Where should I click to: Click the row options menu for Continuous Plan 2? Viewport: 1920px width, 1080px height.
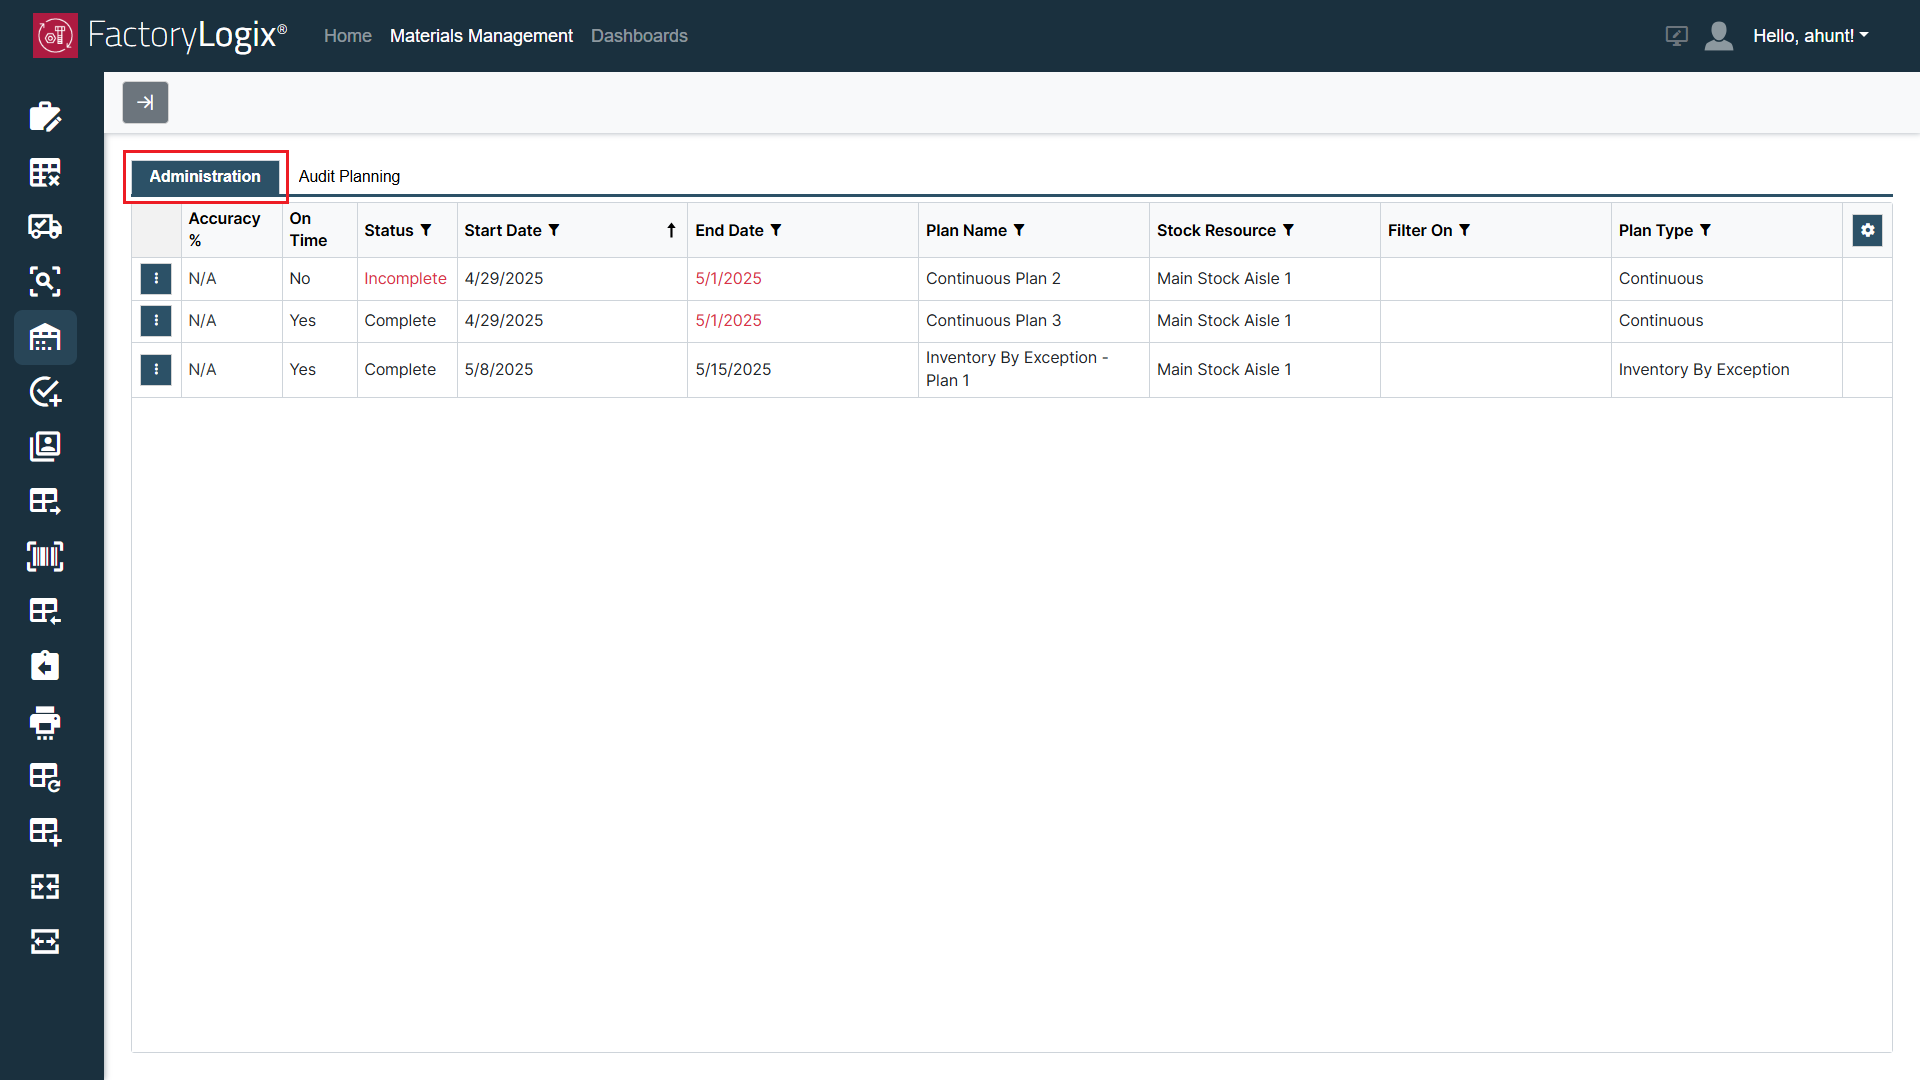(x=156, y=278)
